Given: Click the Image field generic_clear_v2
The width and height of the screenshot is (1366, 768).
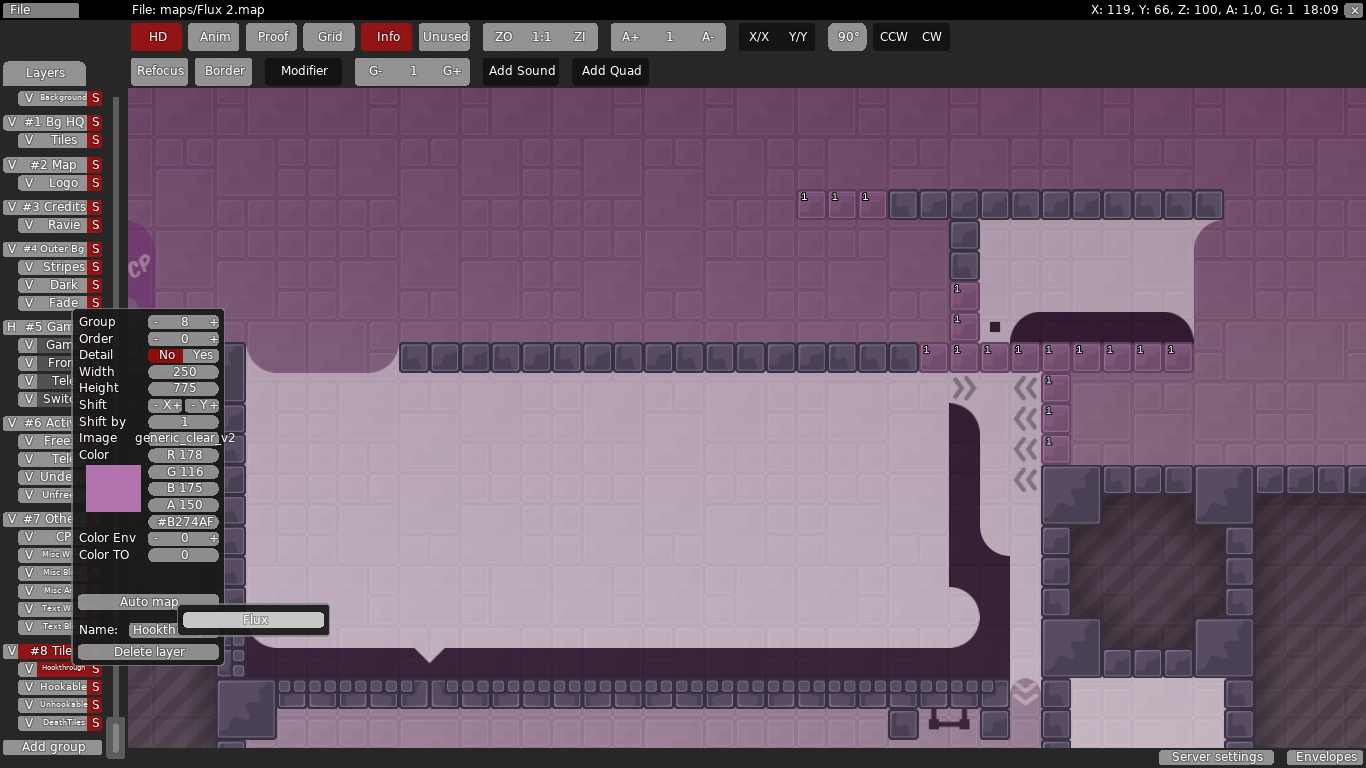Looking at the screenshot, I should click(x=184, y=438).
